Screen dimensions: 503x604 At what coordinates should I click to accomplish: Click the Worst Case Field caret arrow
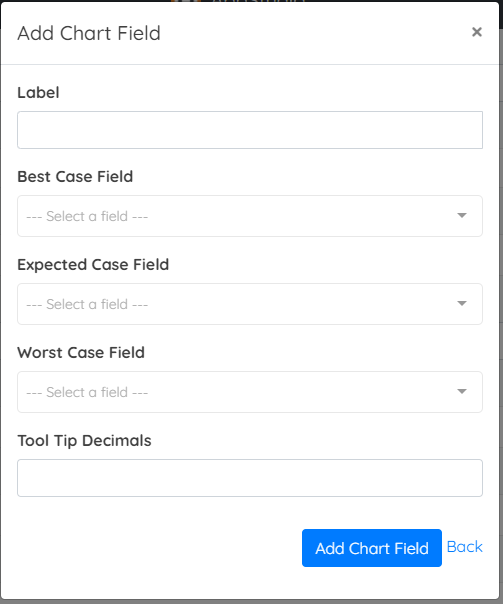click(462, 391)
